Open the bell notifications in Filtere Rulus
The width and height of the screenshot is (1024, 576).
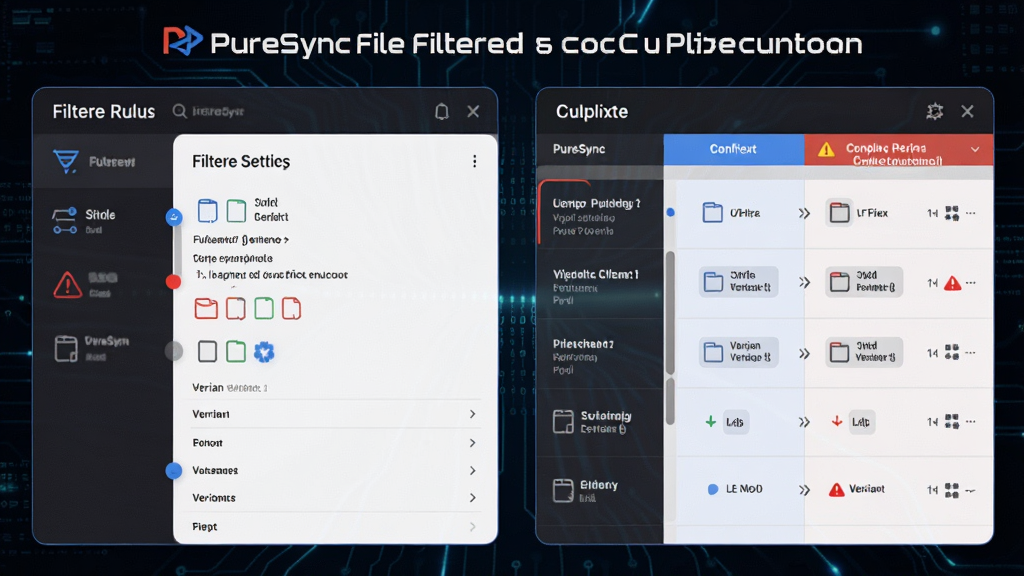pyautogui.click(x=442, y=111)
